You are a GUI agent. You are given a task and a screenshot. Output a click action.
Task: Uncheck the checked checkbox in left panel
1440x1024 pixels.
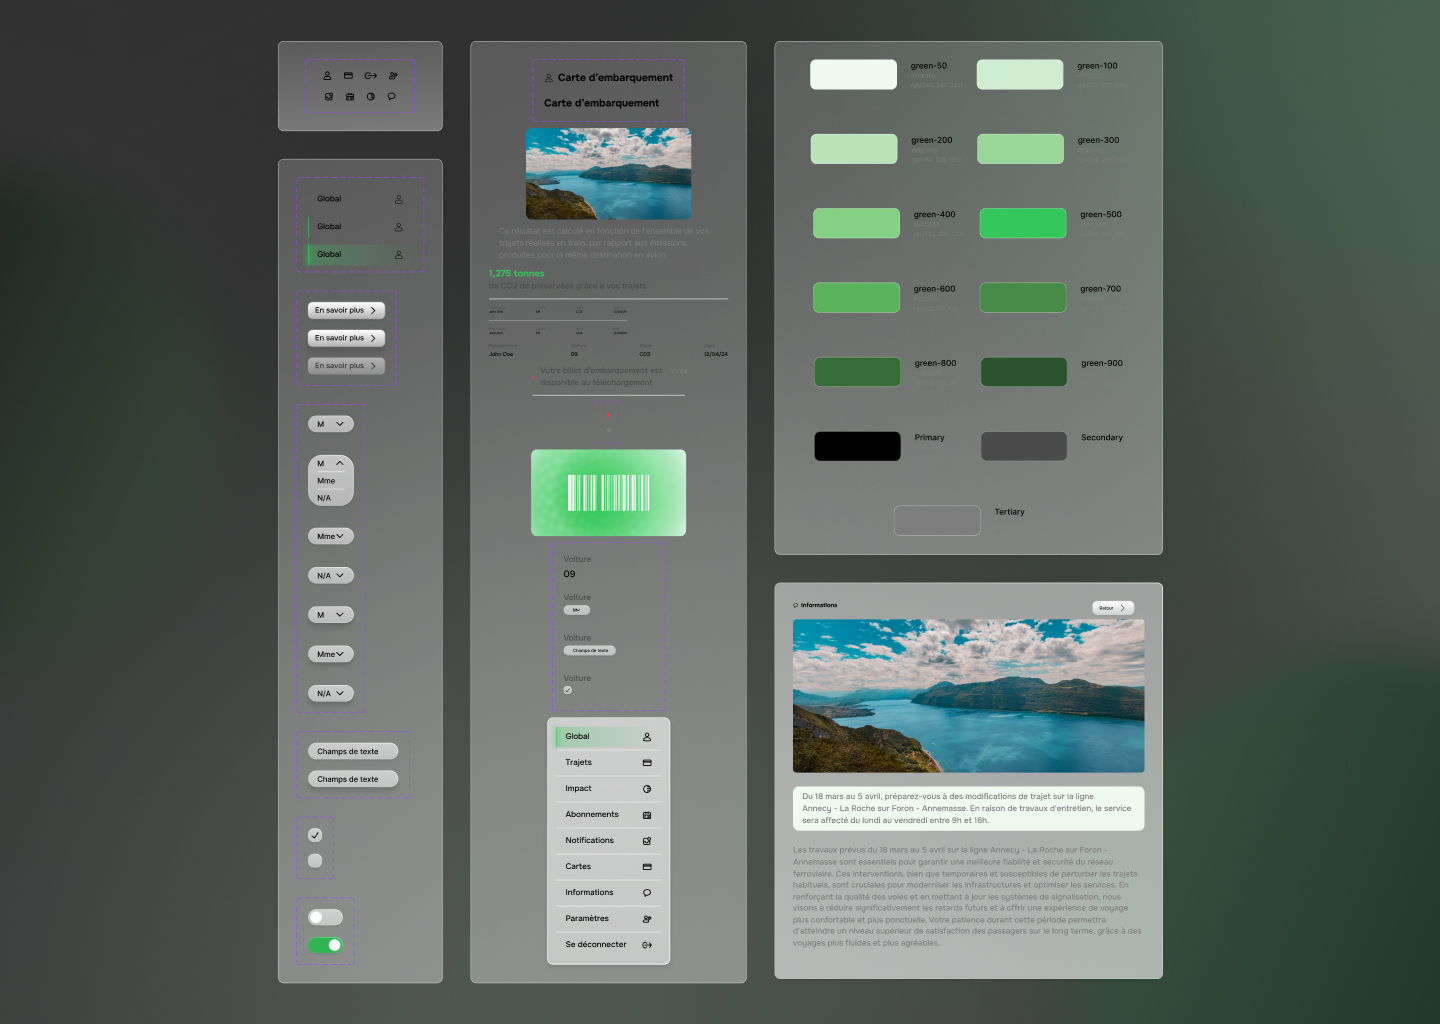pos(315,835)
